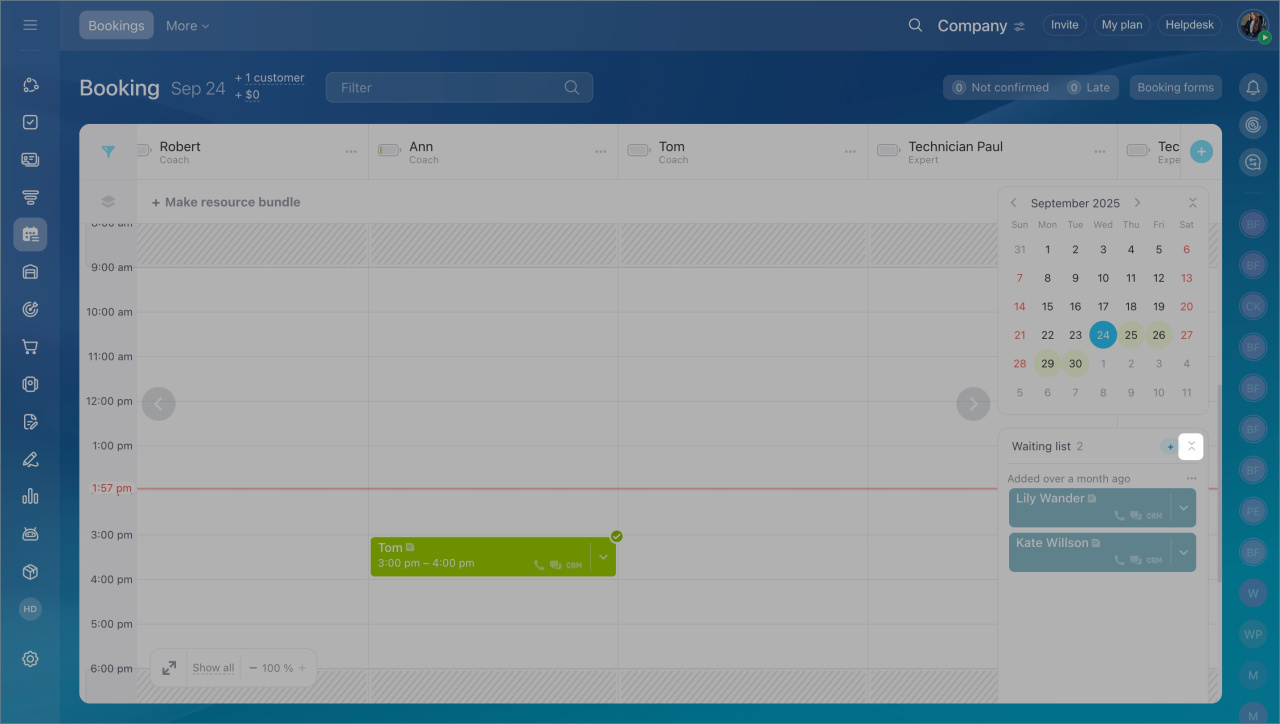Select September 25 in the calendar
1280x724 pixels.
tap(1131, 335)
